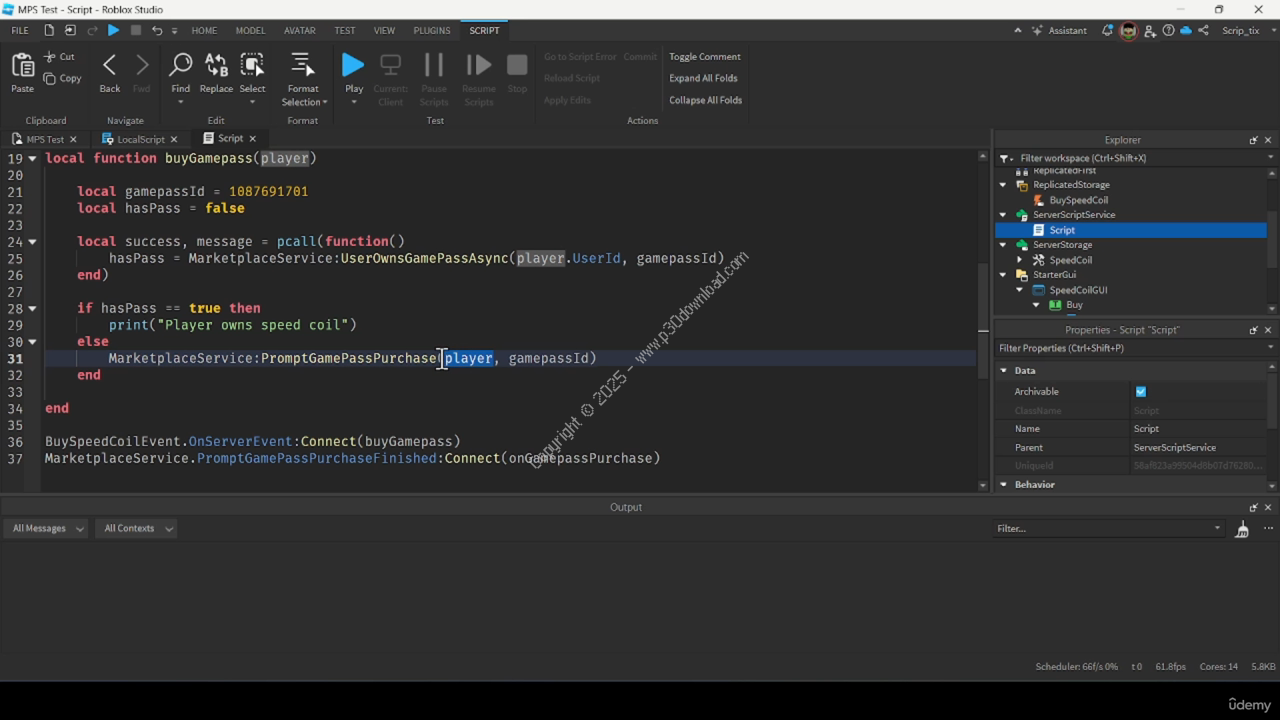Open the help question mark icon
Screen dimensions: 1280x720
[x=1168, y=30]
